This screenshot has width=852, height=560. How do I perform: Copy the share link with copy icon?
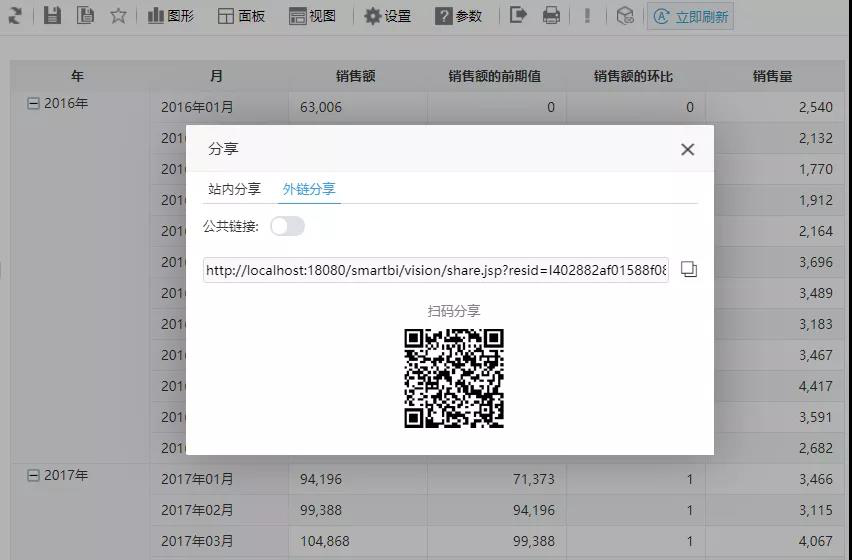pyautogui.click(x=688, y=269)
